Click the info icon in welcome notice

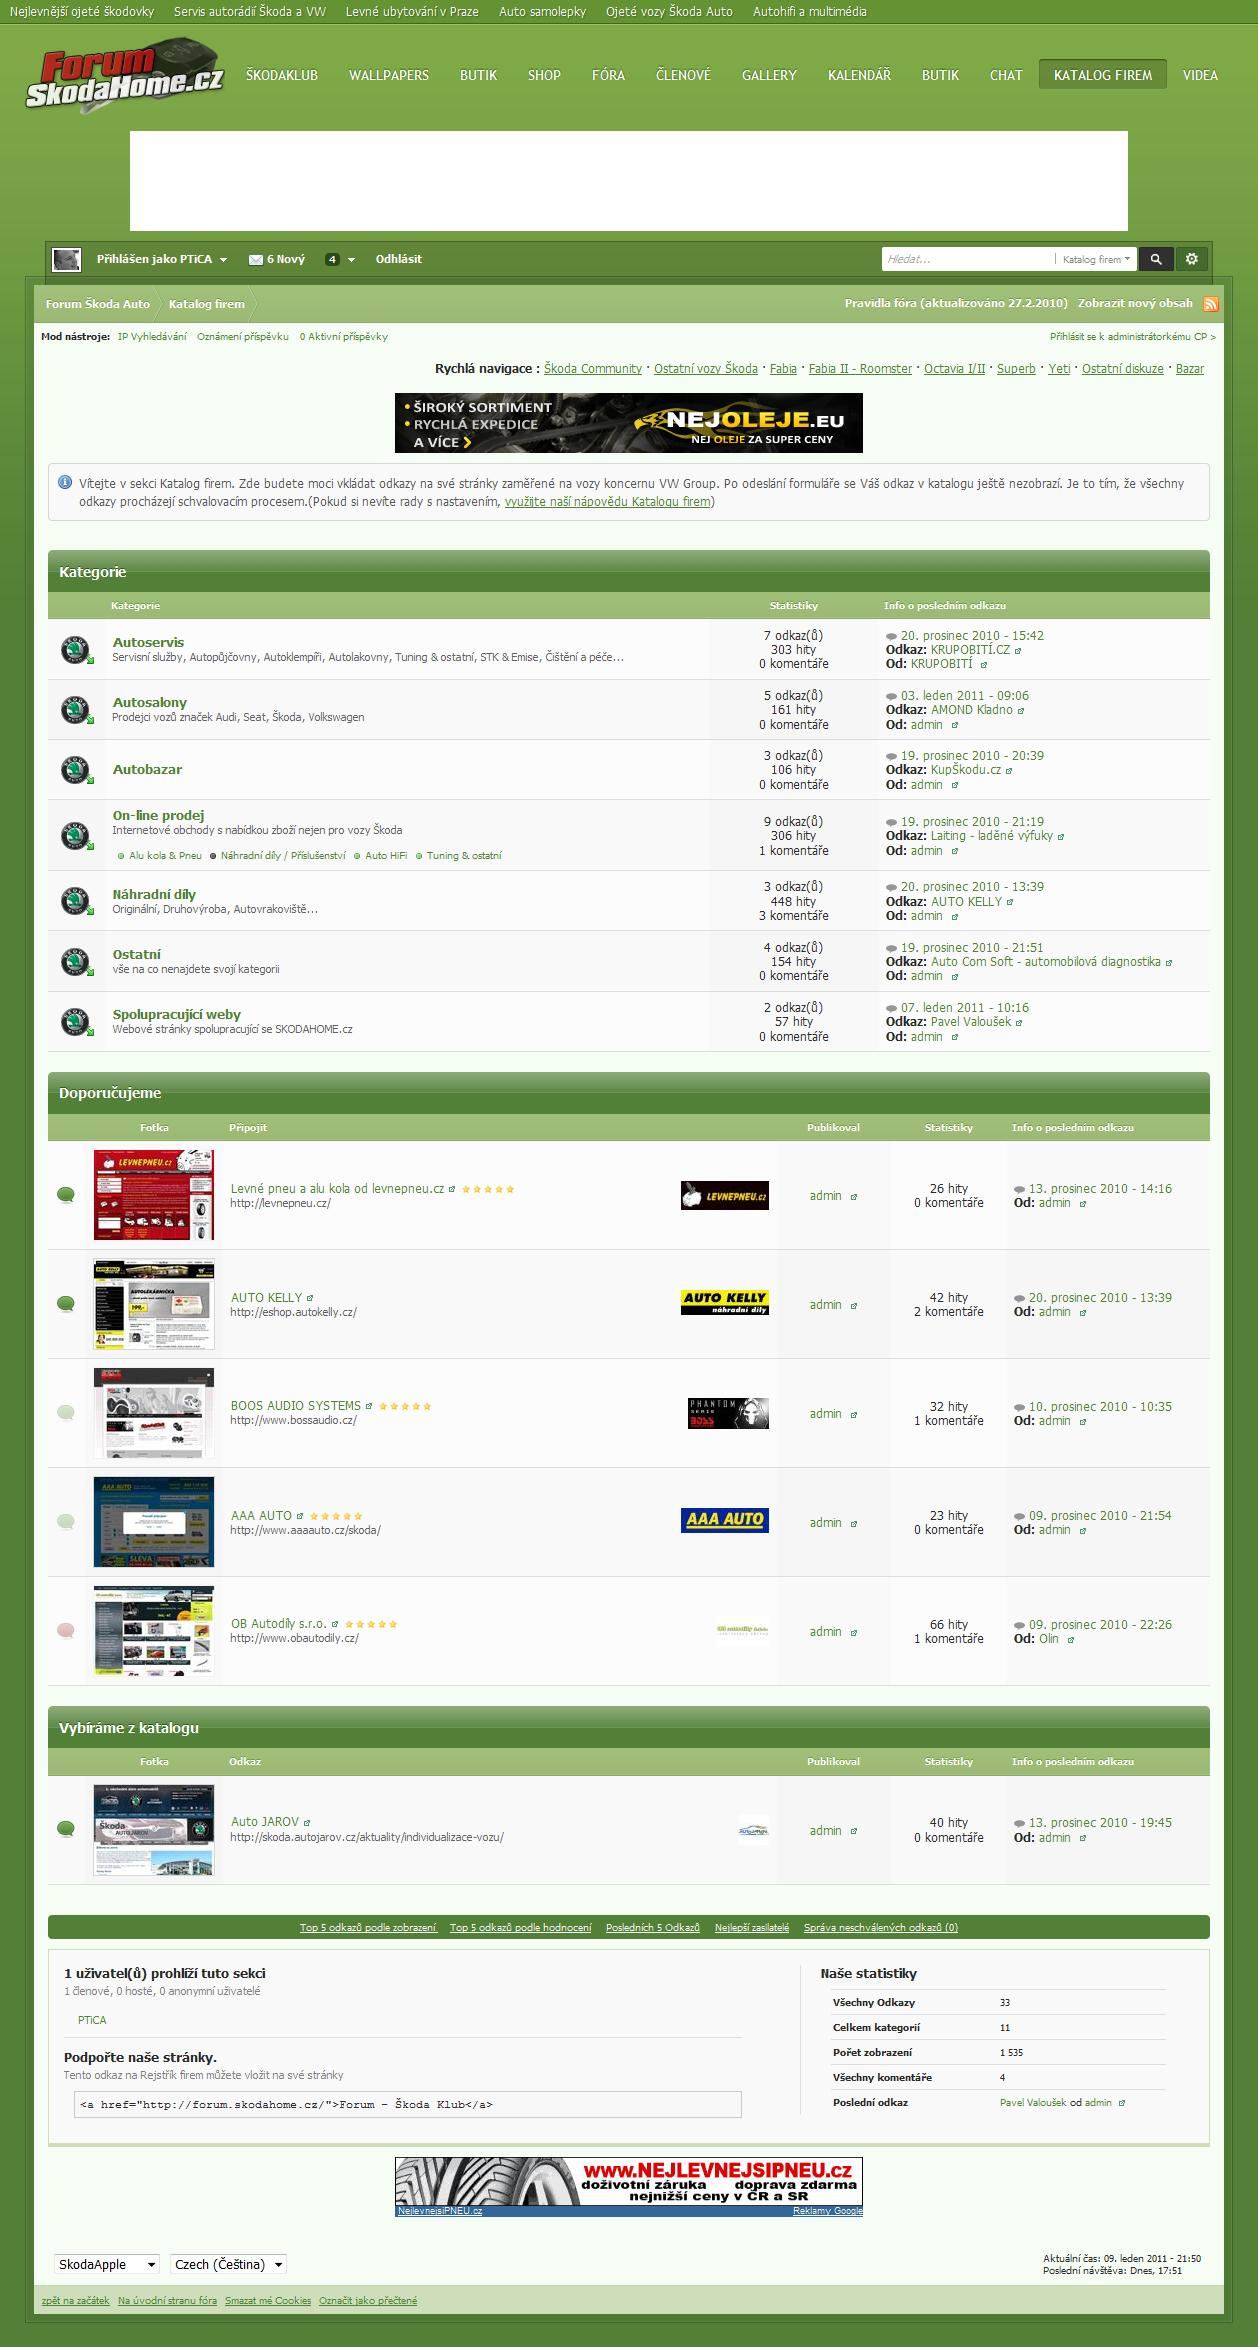[65, 482]
